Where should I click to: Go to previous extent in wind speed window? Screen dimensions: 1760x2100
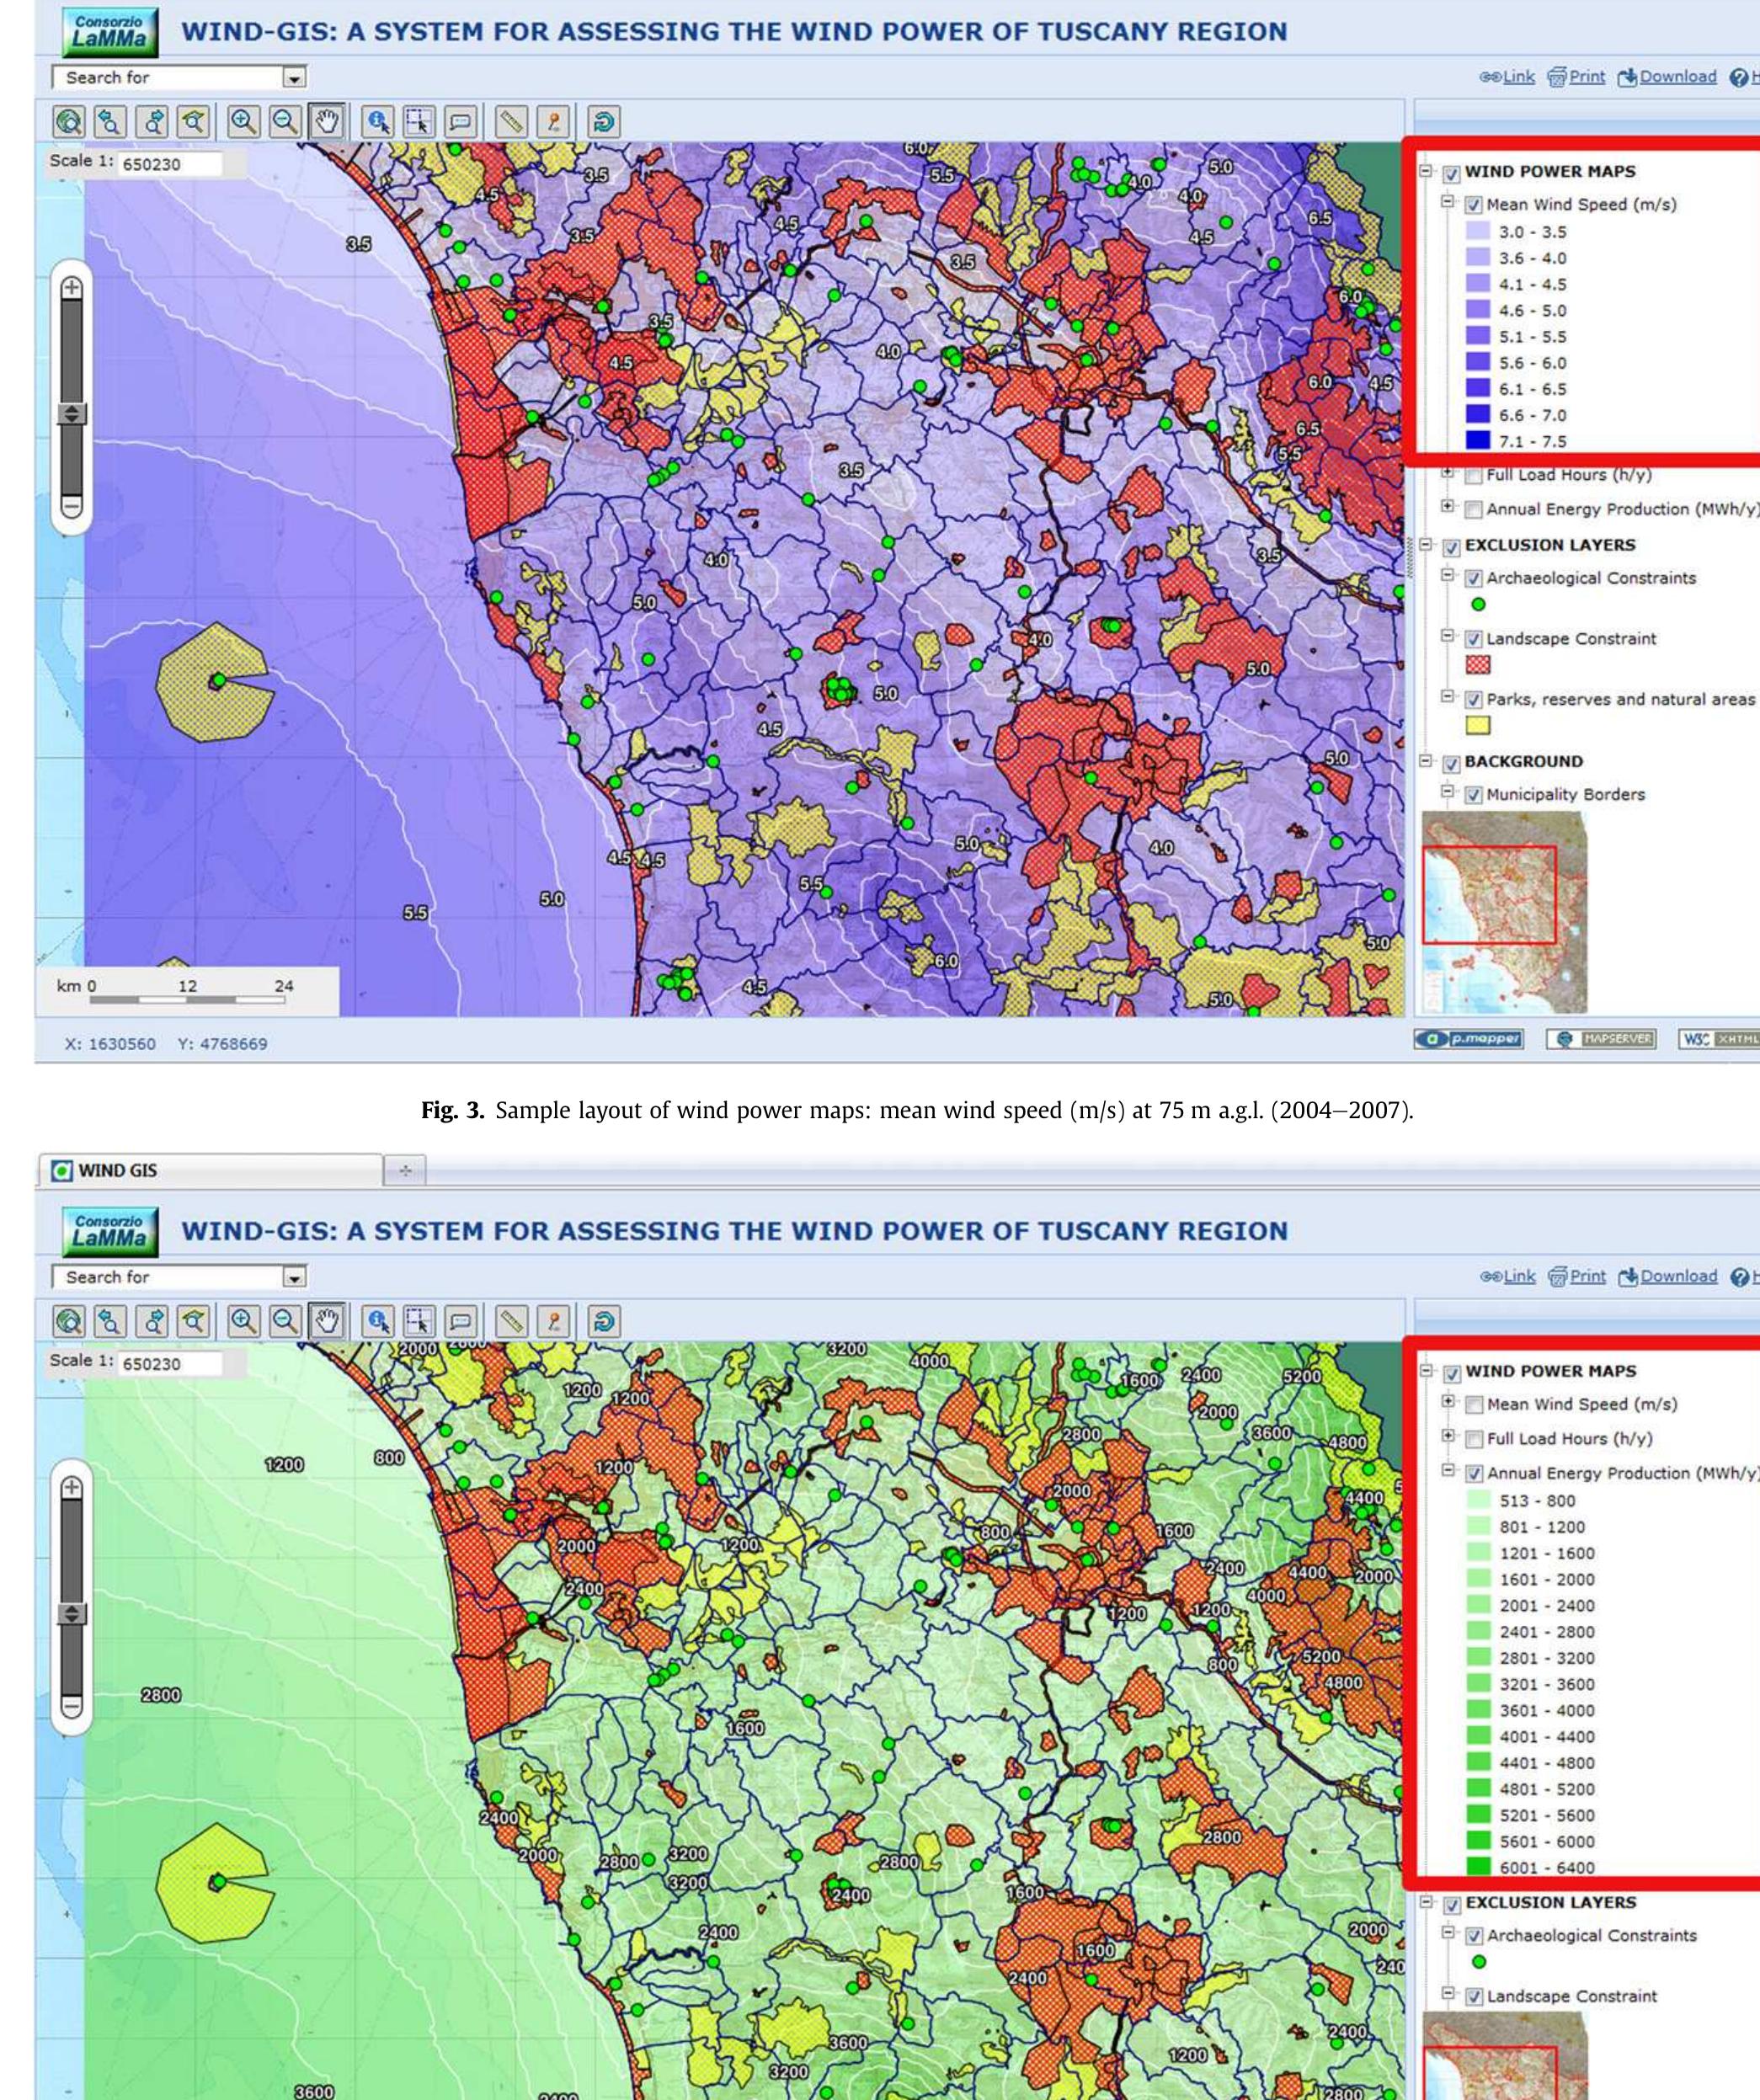(110, 122)
